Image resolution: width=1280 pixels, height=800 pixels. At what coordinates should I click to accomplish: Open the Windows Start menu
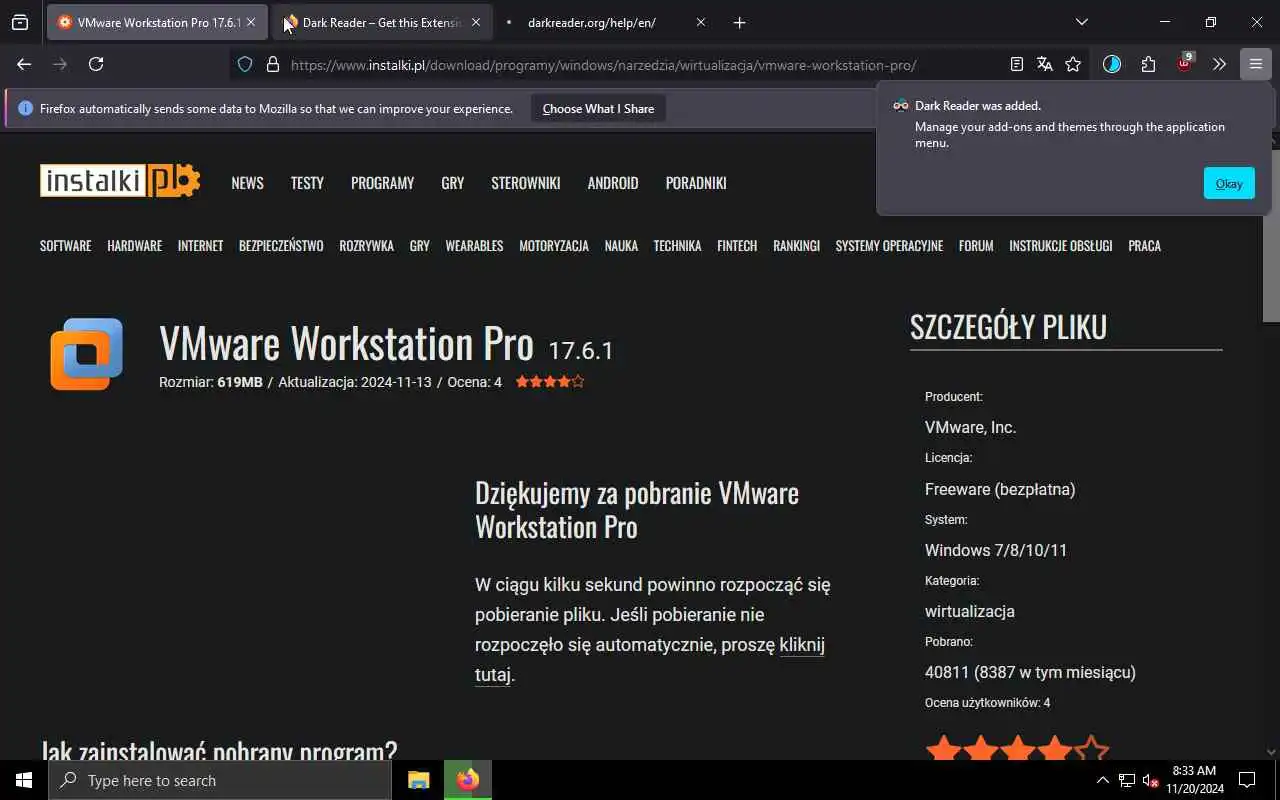point(24,780)
